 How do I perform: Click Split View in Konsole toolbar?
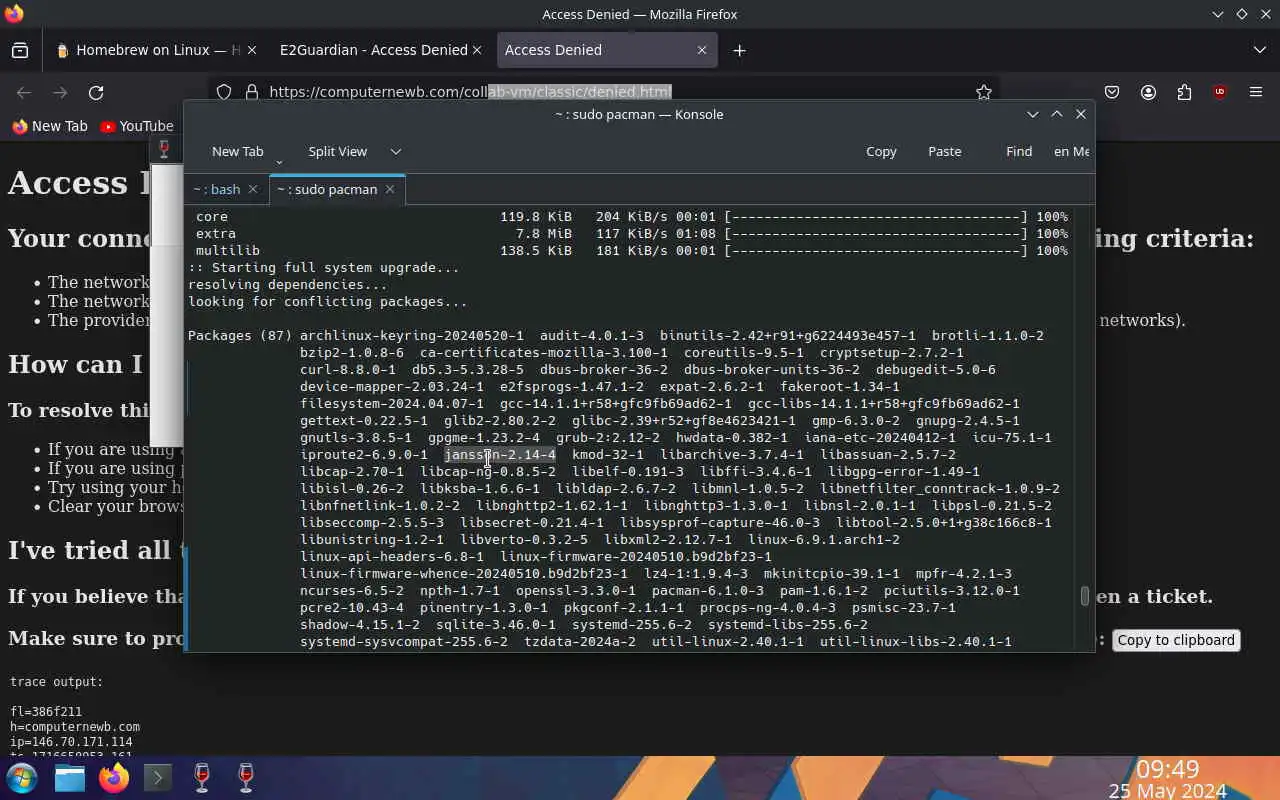[x=337, y=151]
